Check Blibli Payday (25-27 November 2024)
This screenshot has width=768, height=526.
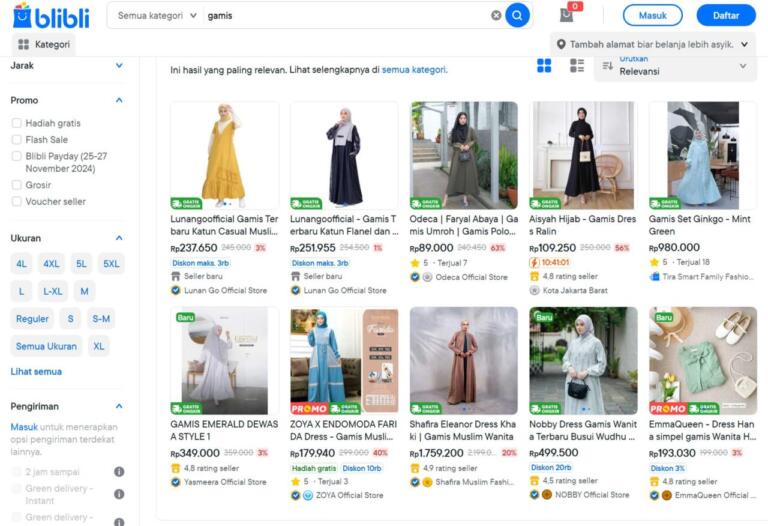(17, 156)
